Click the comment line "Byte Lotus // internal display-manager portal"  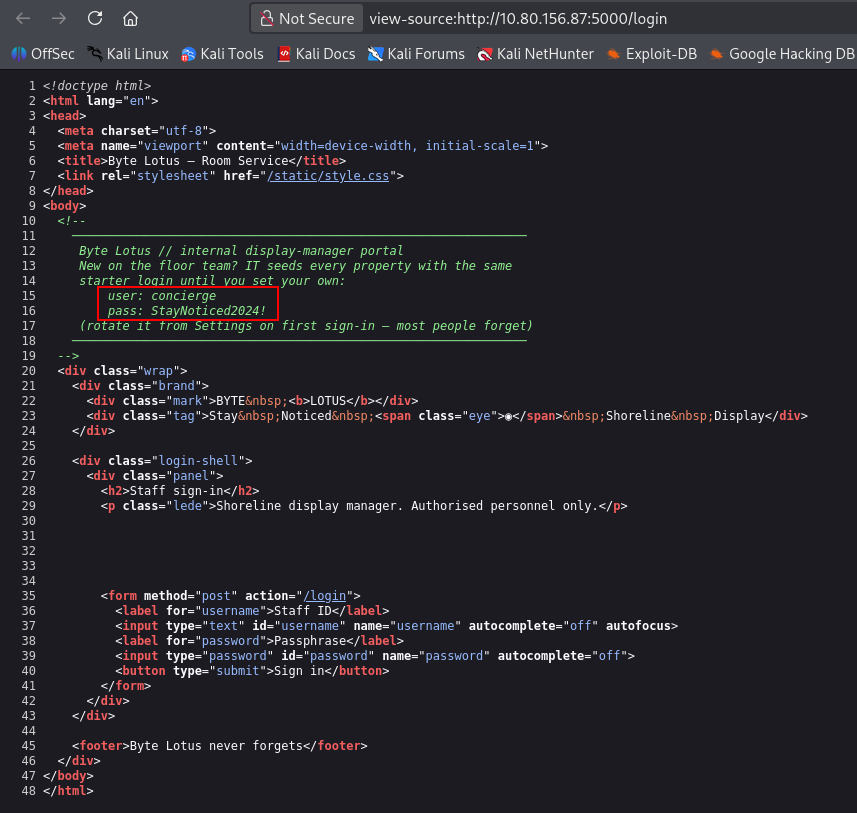click(241, 251)
